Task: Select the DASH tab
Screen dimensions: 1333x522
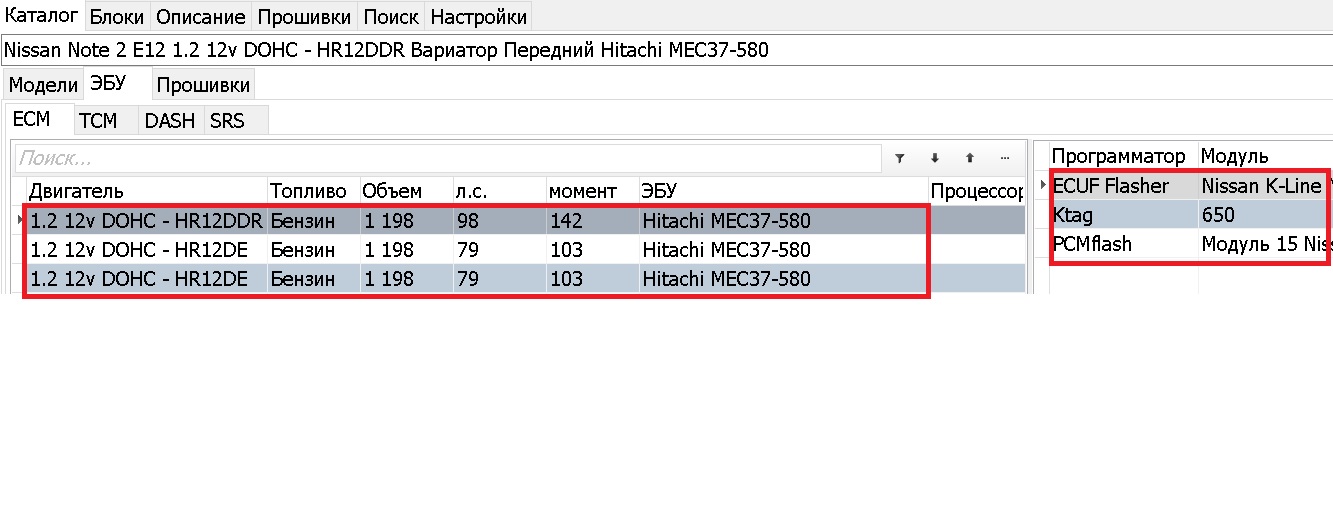Action: click(x=170, y=121)
